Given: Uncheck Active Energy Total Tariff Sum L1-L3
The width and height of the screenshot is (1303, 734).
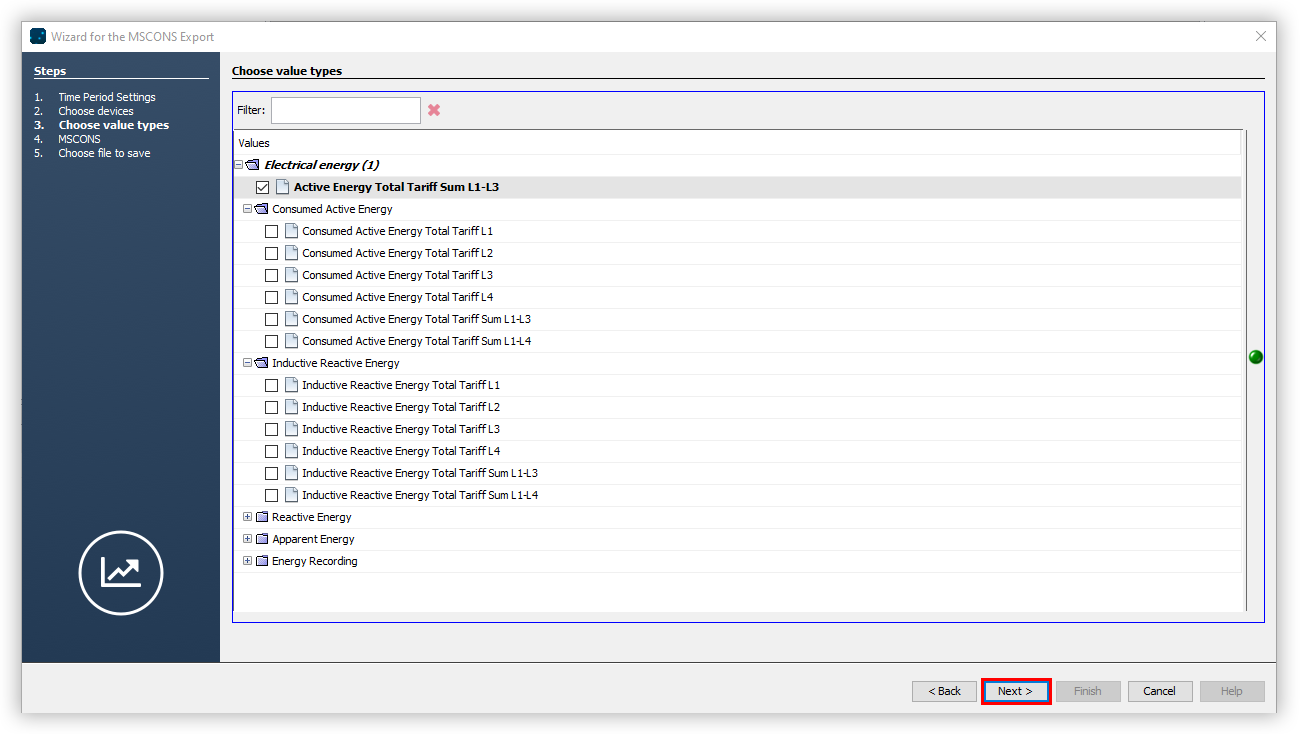Looking at the screenshot, I should click(x=262, y=186).
